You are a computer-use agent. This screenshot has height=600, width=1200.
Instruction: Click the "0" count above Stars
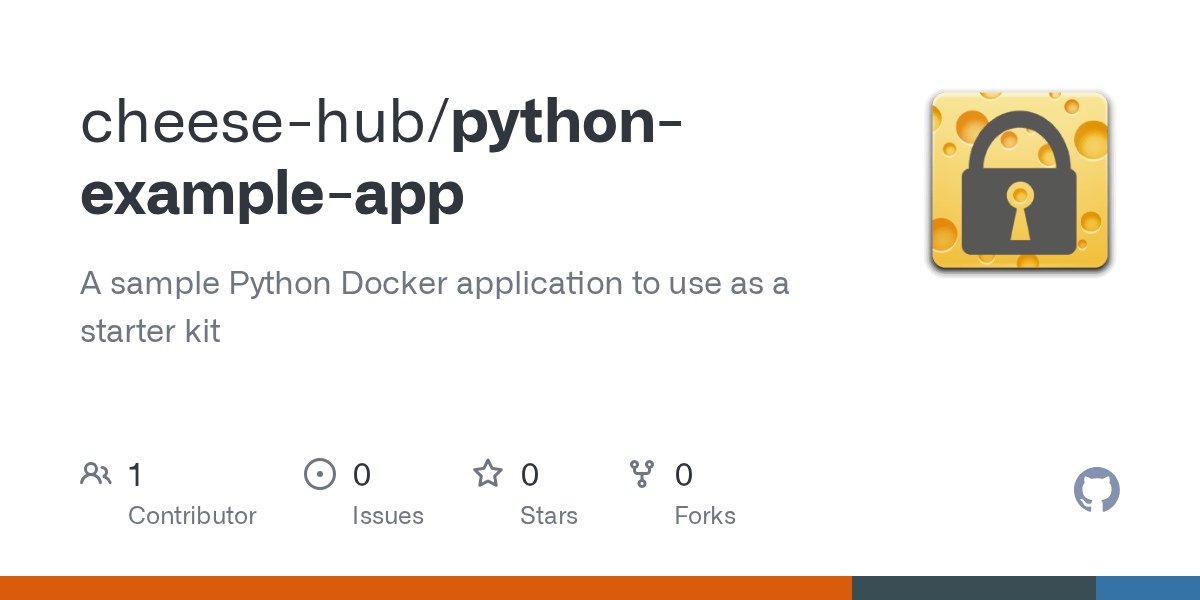point(530,474)
